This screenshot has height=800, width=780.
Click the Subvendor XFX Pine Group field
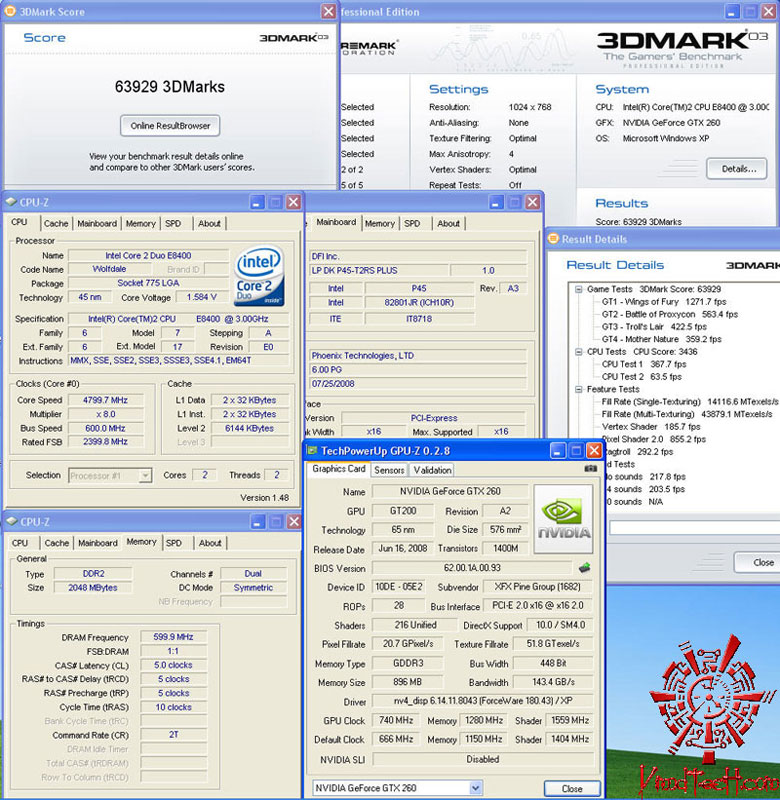point(538,587)
